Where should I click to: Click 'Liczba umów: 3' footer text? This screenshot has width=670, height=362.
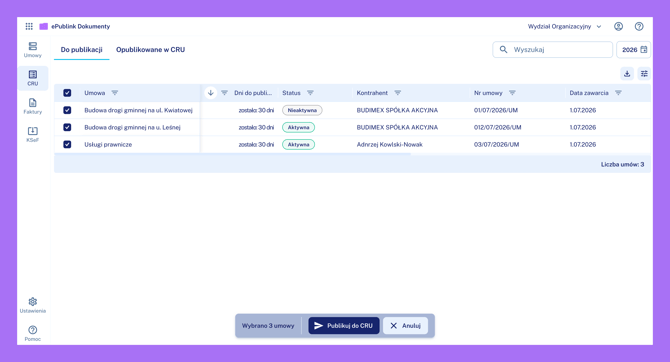point(623,165)
